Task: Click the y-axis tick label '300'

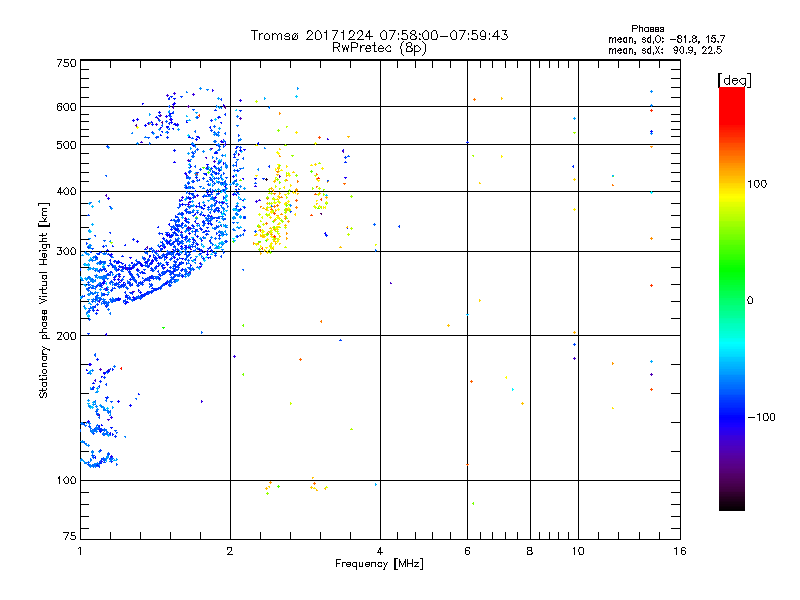Action: (66, 252)
